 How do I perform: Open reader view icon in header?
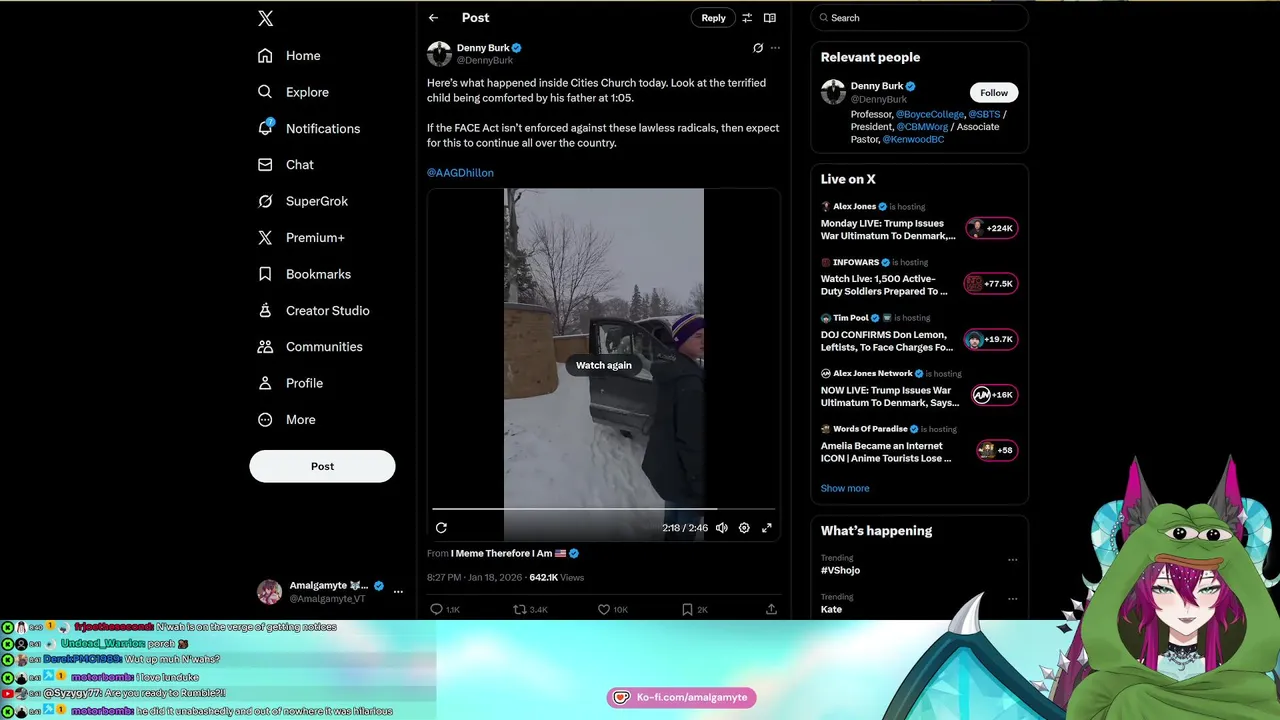tap(770, 18)
